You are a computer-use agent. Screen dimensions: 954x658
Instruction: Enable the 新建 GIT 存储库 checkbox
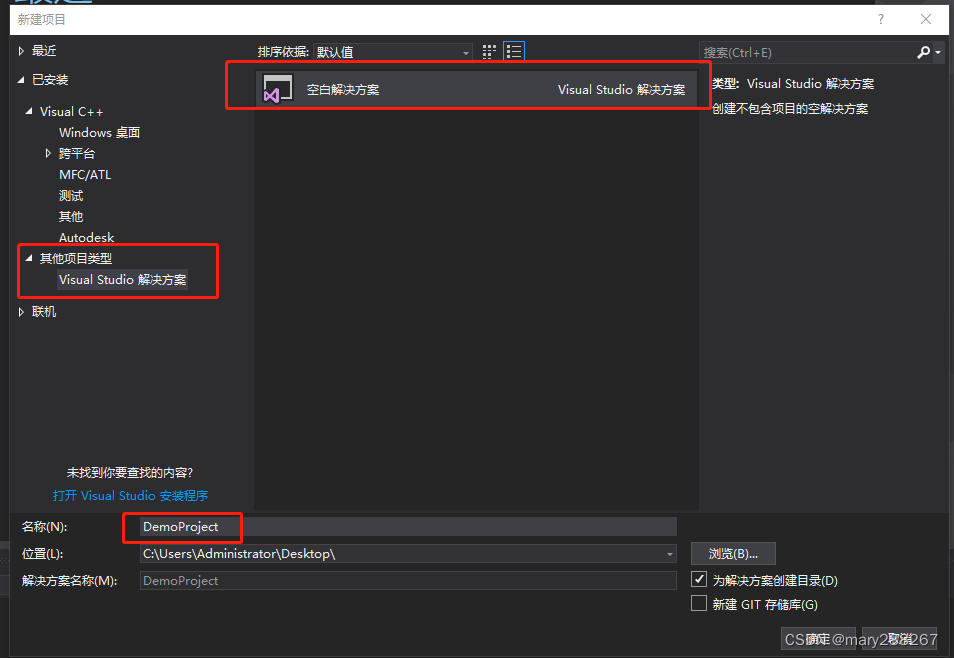coord(698,604)
